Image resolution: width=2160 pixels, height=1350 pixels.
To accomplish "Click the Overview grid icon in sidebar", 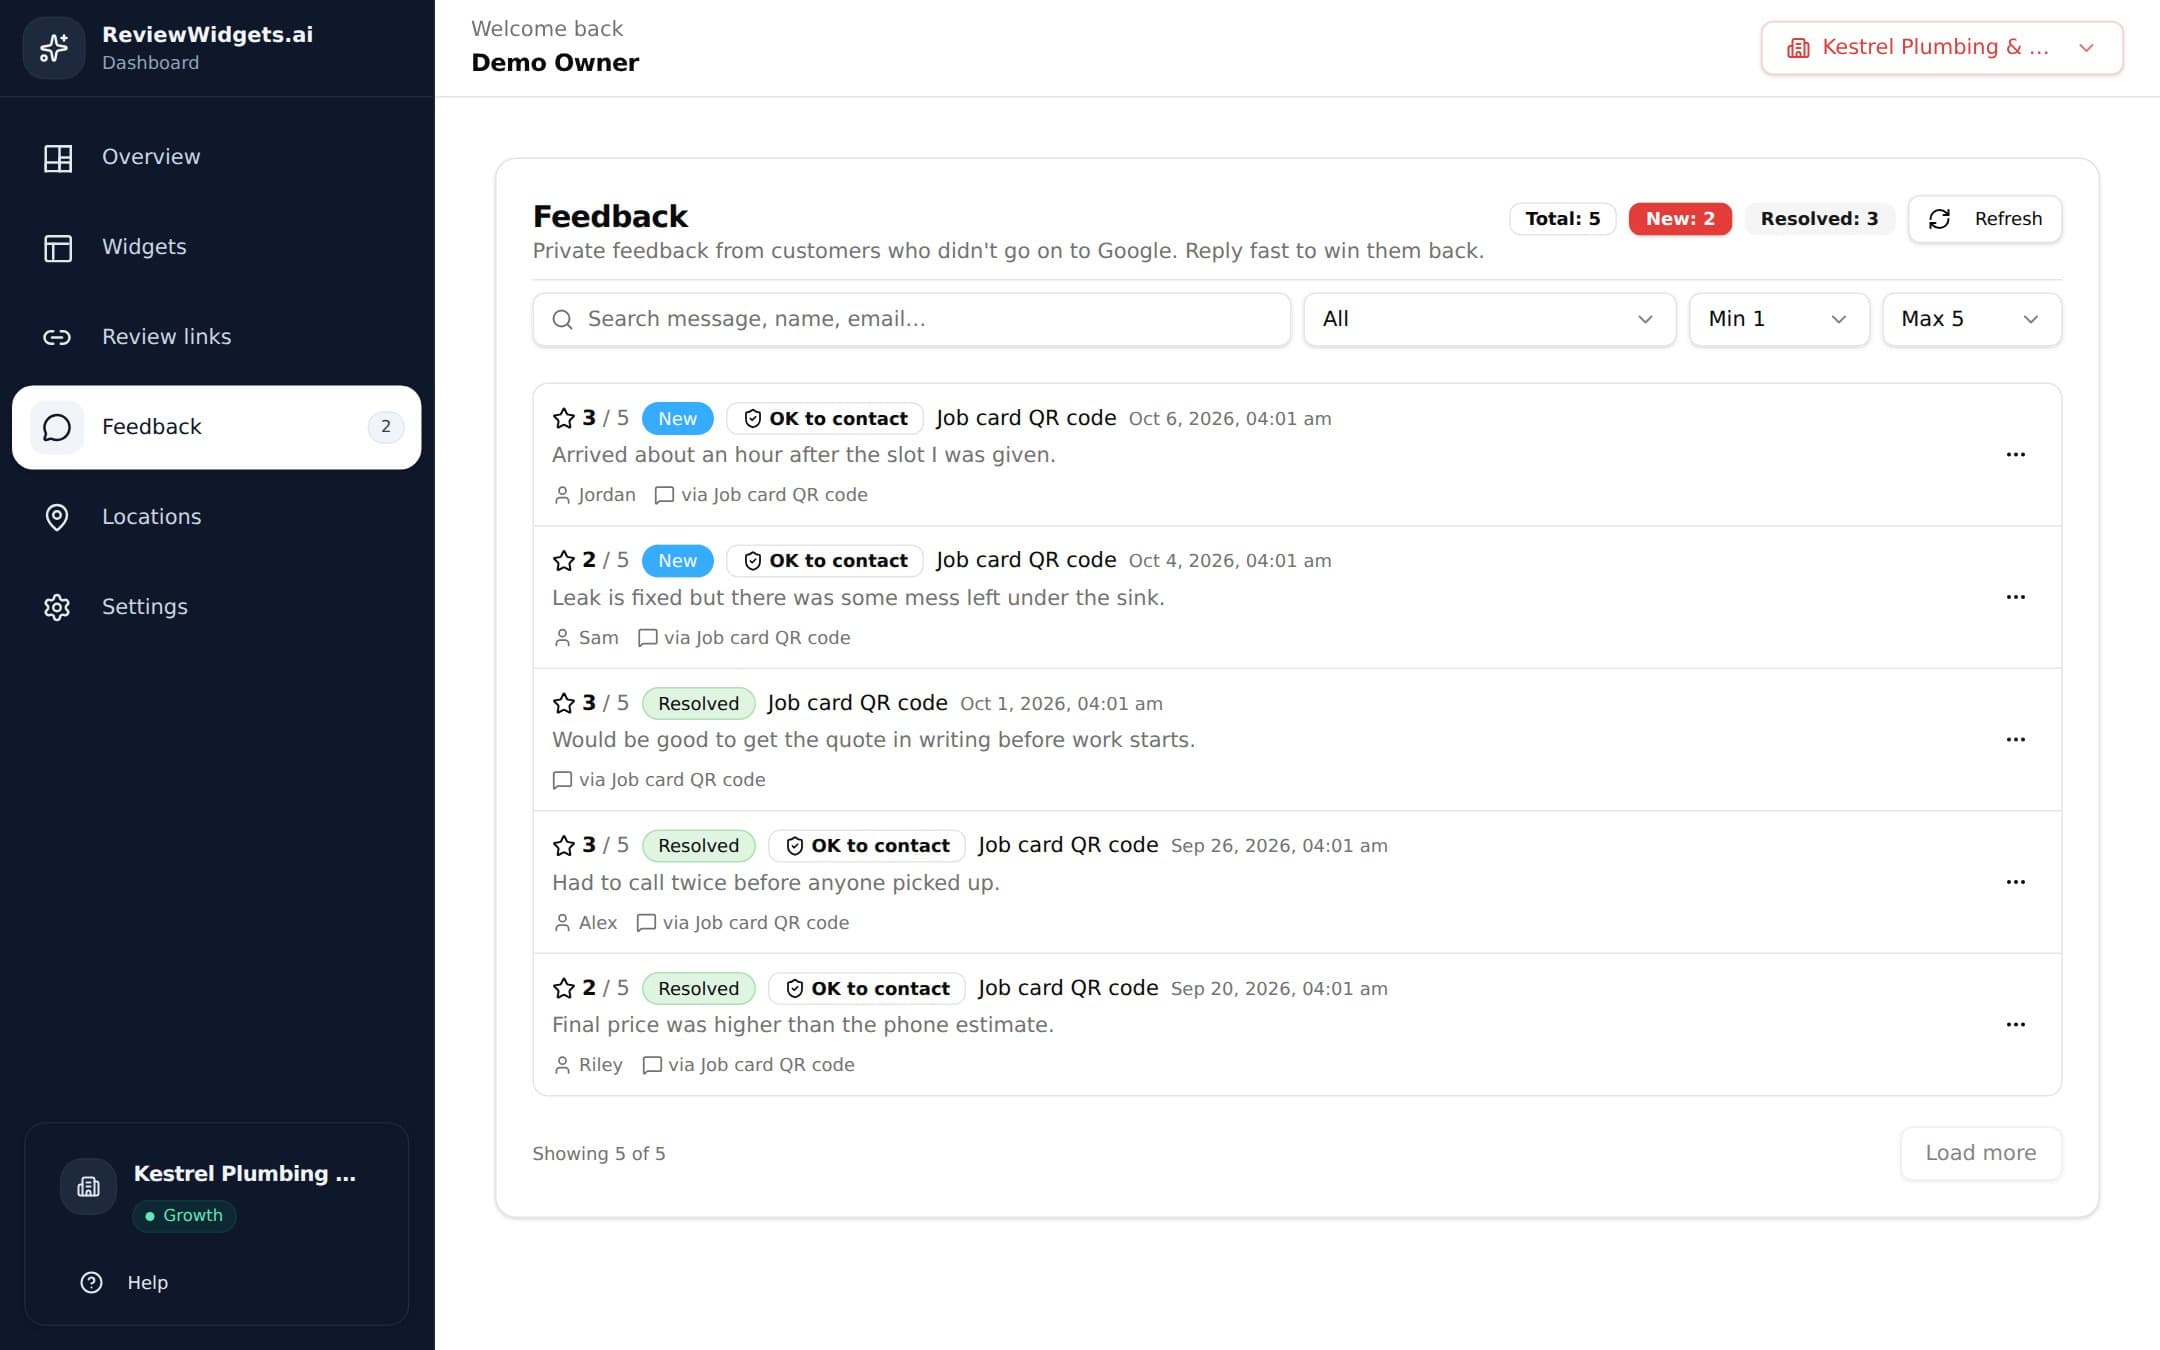I will click(58, 158).
